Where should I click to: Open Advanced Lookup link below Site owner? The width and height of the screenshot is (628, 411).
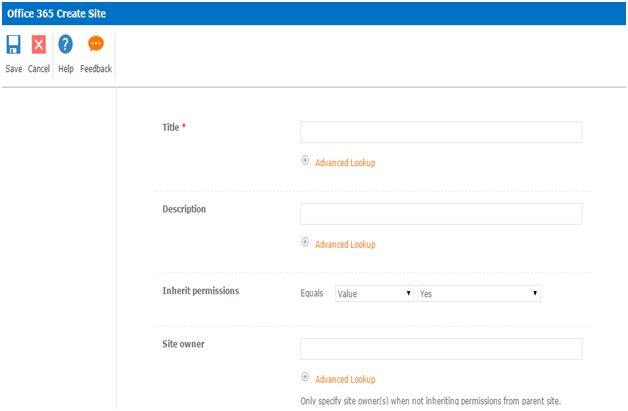click(x=345, y=379)
